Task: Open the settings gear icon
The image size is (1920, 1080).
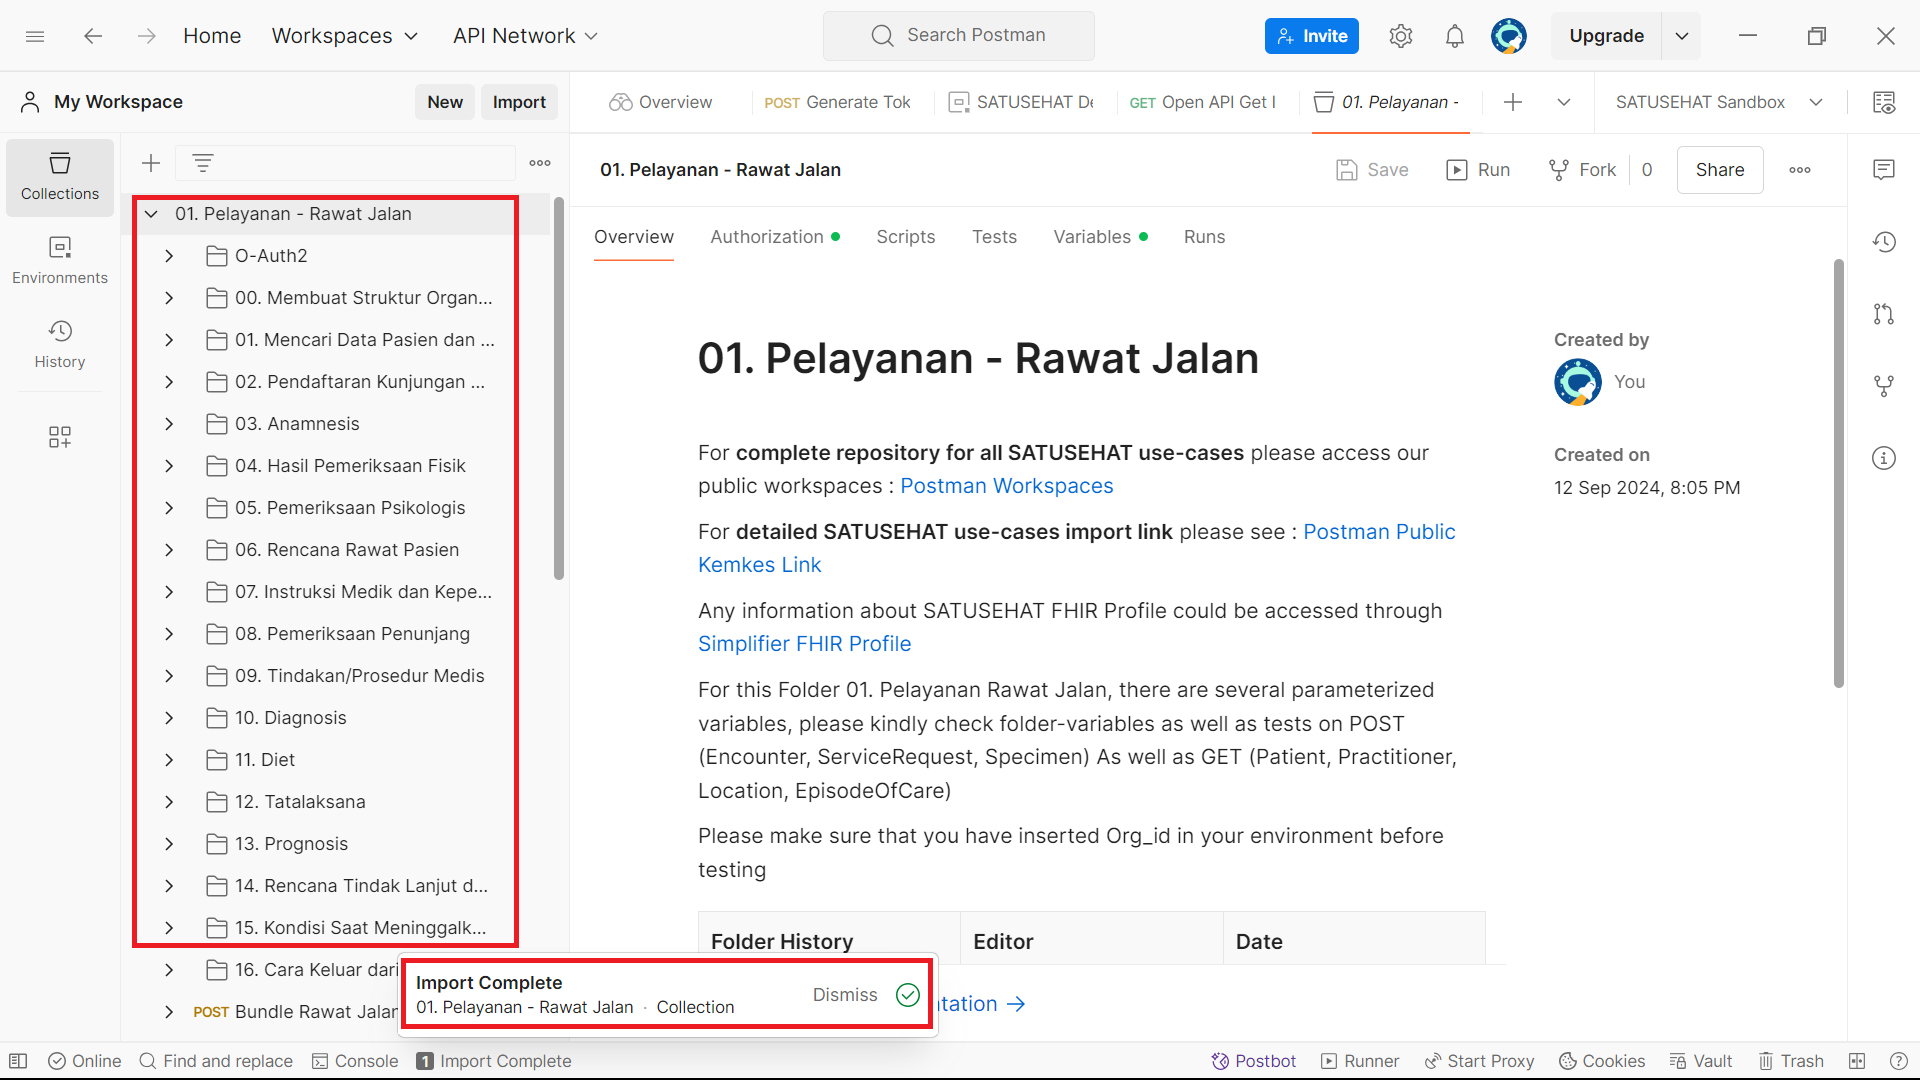Action: click(1400, 36)
